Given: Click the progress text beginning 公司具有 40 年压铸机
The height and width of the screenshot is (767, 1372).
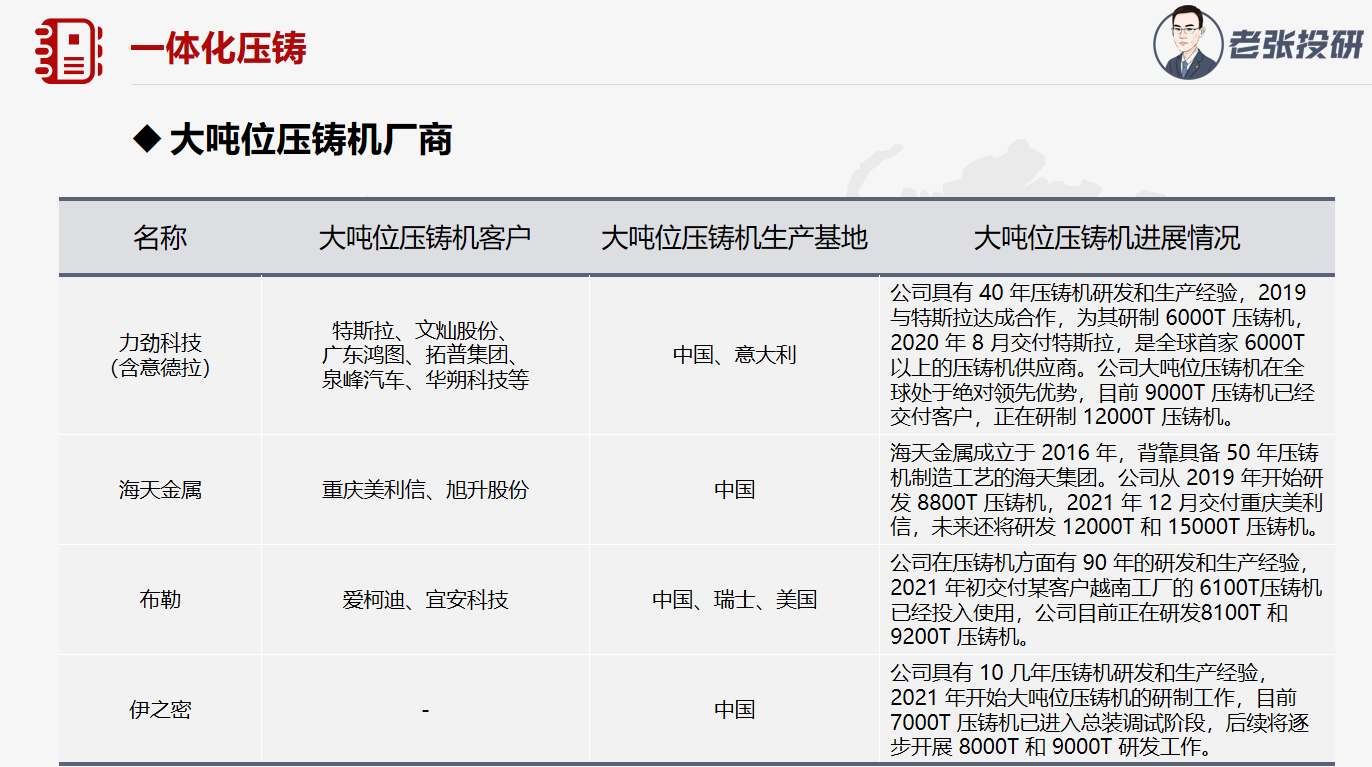Looking at the screenshot, I should click(1103, 355).
